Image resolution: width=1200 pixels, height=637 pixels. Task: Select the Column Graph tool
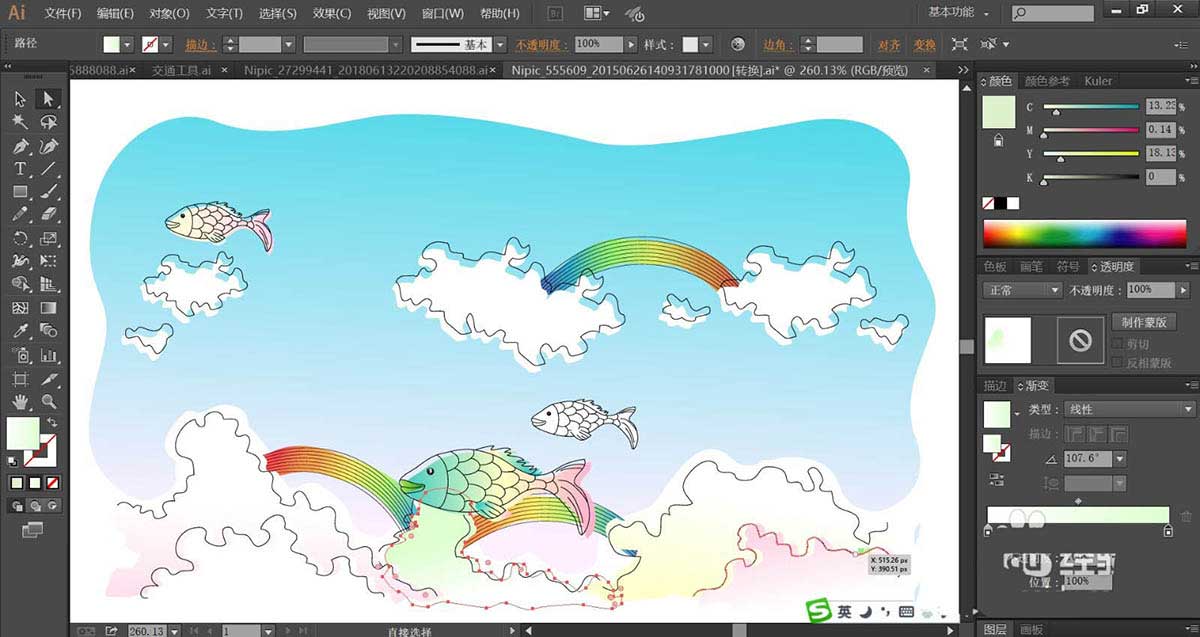[x=47, y=355]
